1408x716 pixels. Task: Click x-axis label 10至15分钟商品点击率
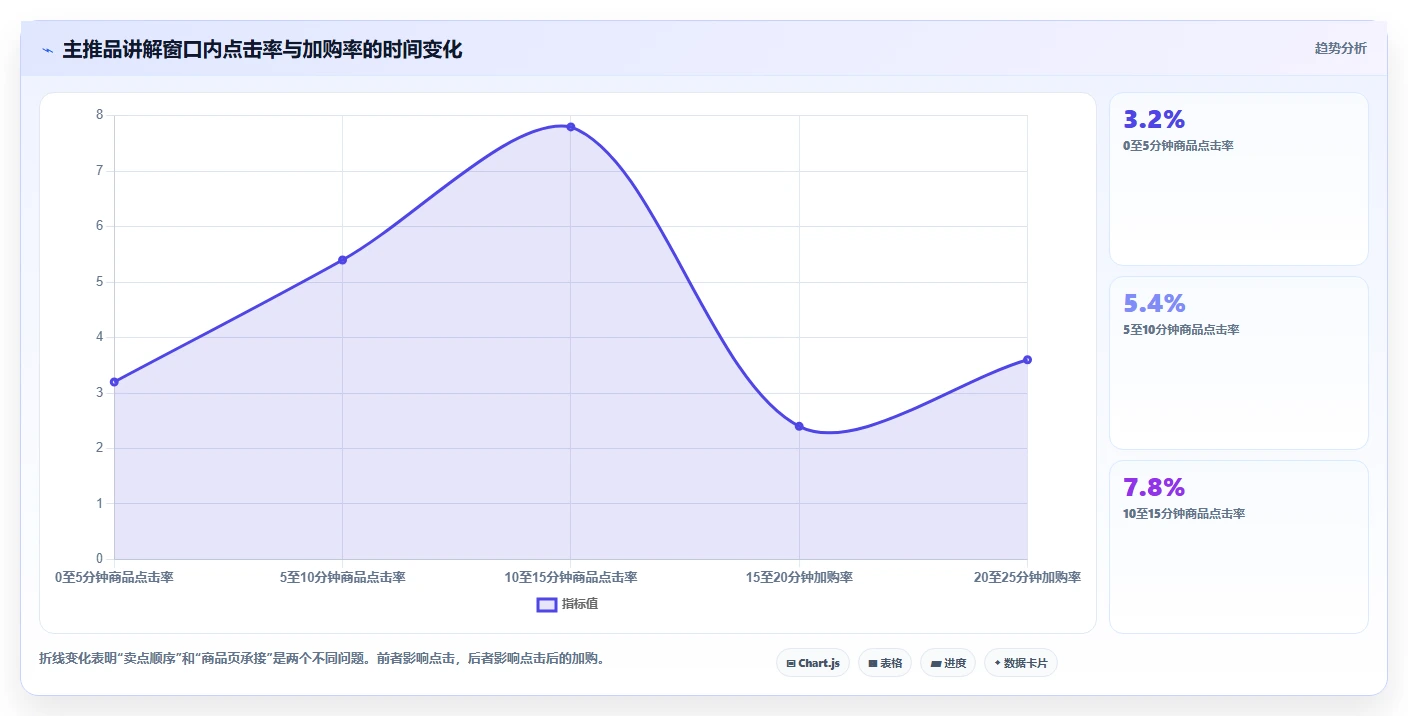click(571, 577)
